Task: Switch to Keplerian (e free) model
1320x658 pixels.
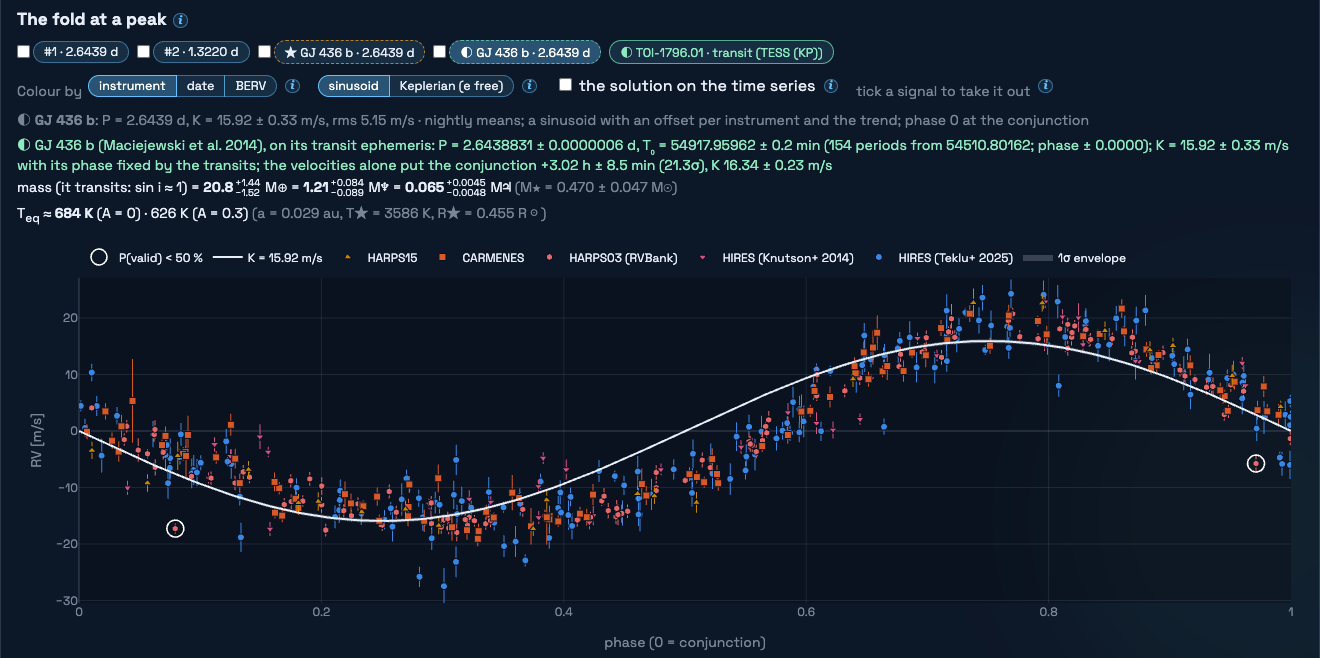Action: (x=451, y=86)
